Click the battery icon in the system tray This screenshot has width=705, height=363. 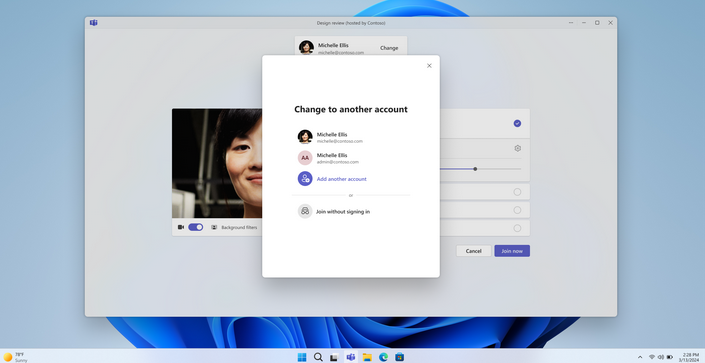[x=669, y=357]
